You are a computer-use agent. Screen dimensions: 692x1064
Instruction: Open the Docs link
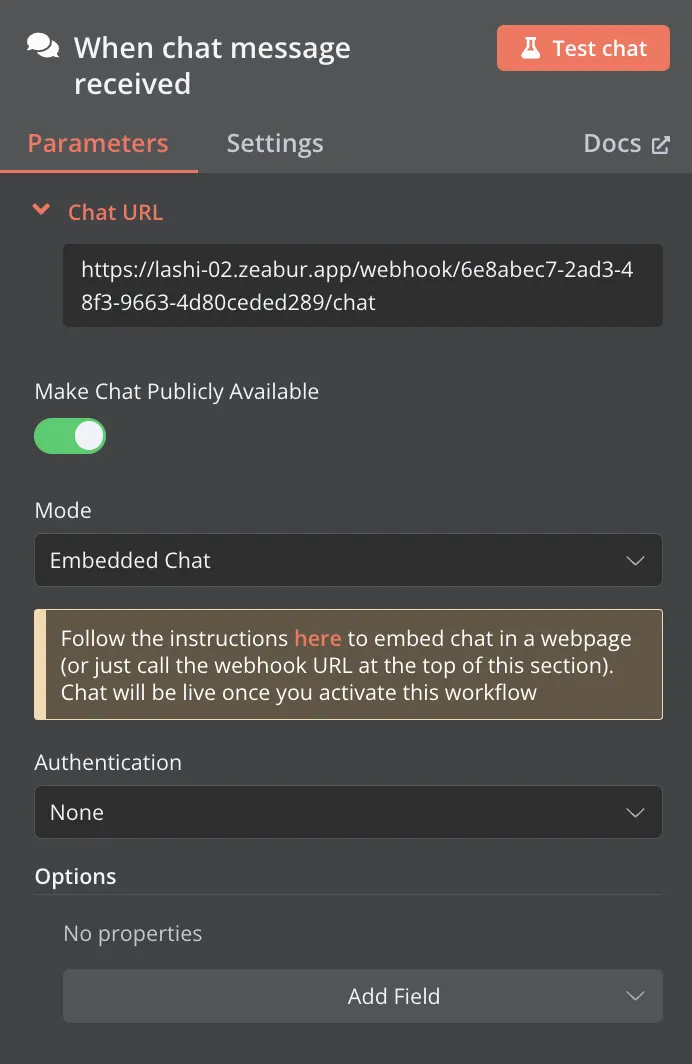[613, 143]
